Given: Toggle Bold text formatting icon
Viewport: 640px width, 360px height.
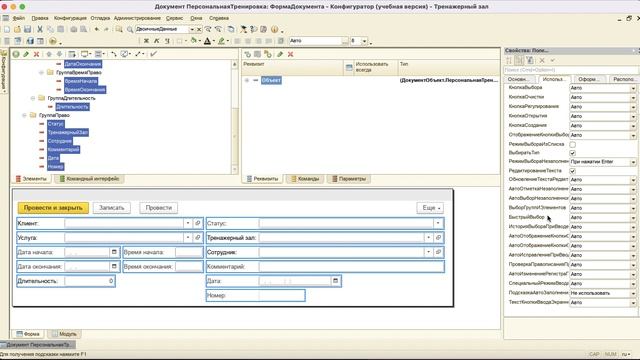Looking at the screenshot, I should 146,41.
